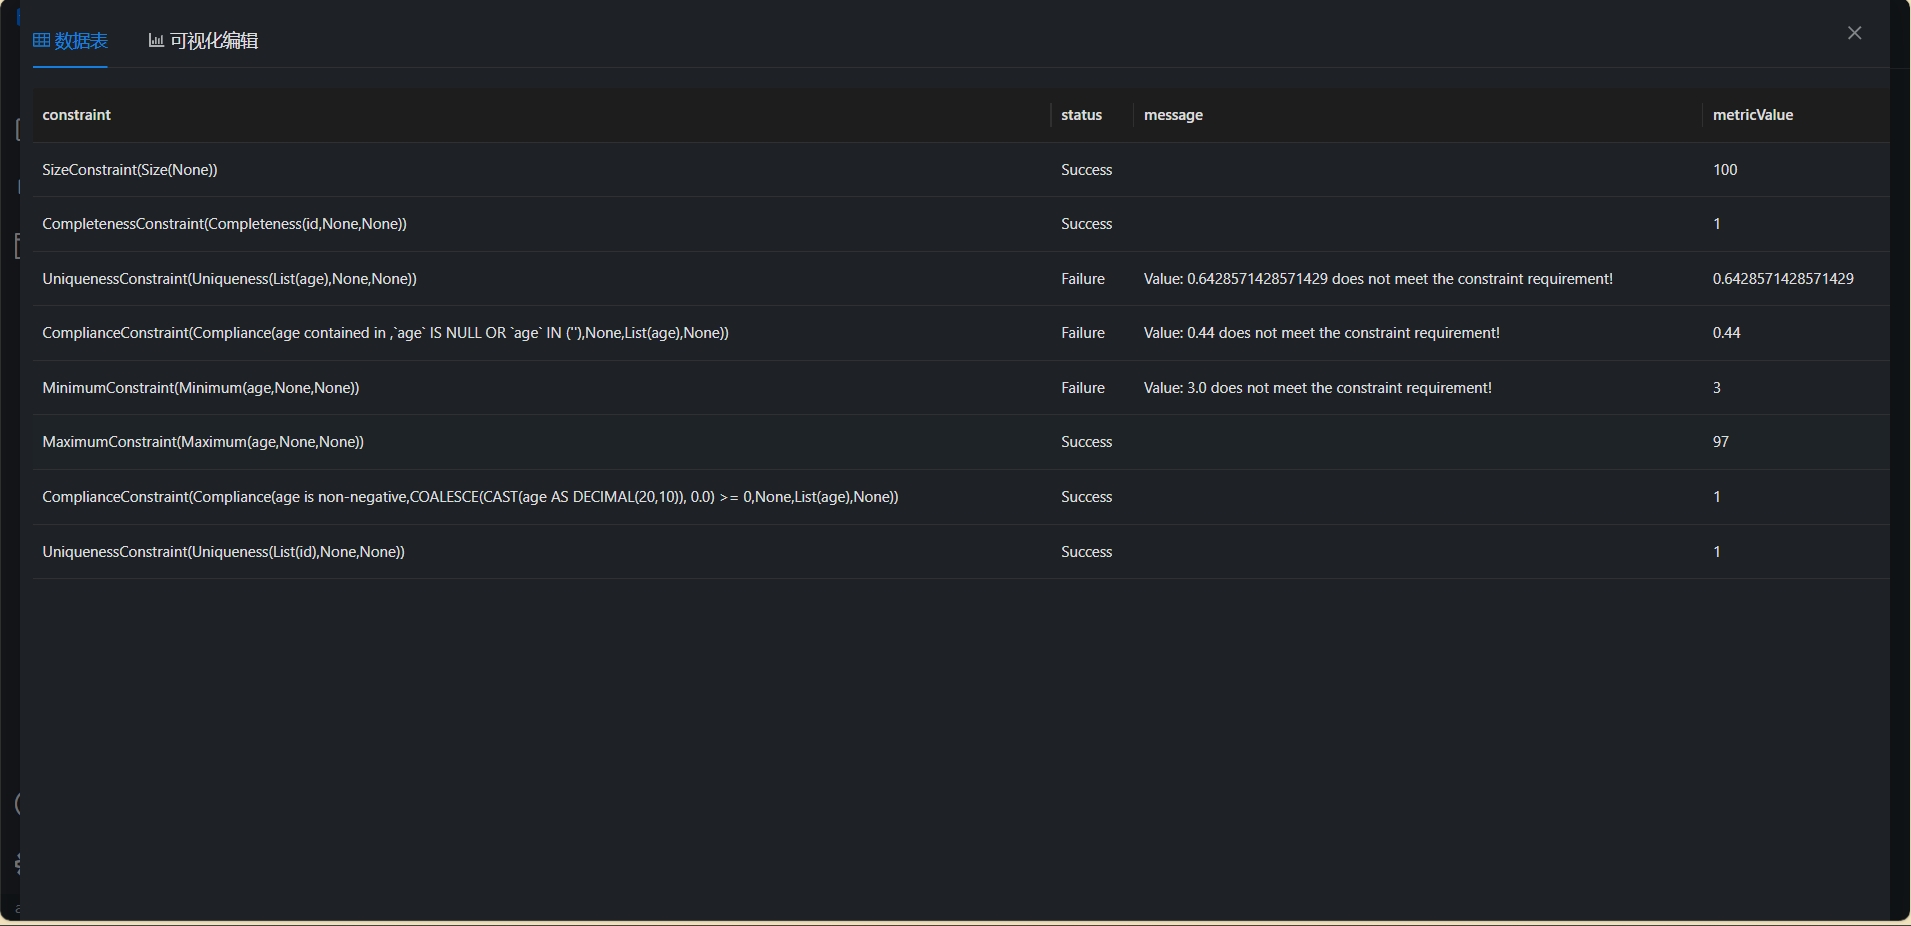Screen dimensions: 1911x926
Task: Close the data table dialog
Action: pos(1854,33)
